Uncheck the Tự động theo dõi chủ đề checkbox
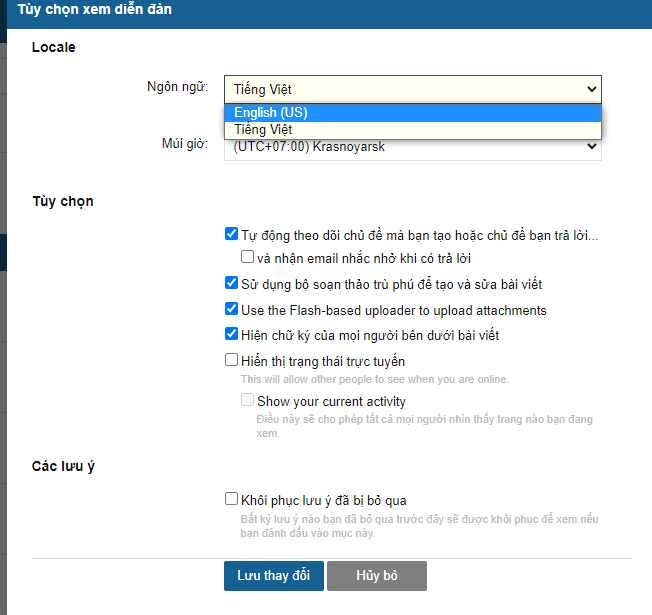The height and width of the screenshot is (615, 652). 232,235
